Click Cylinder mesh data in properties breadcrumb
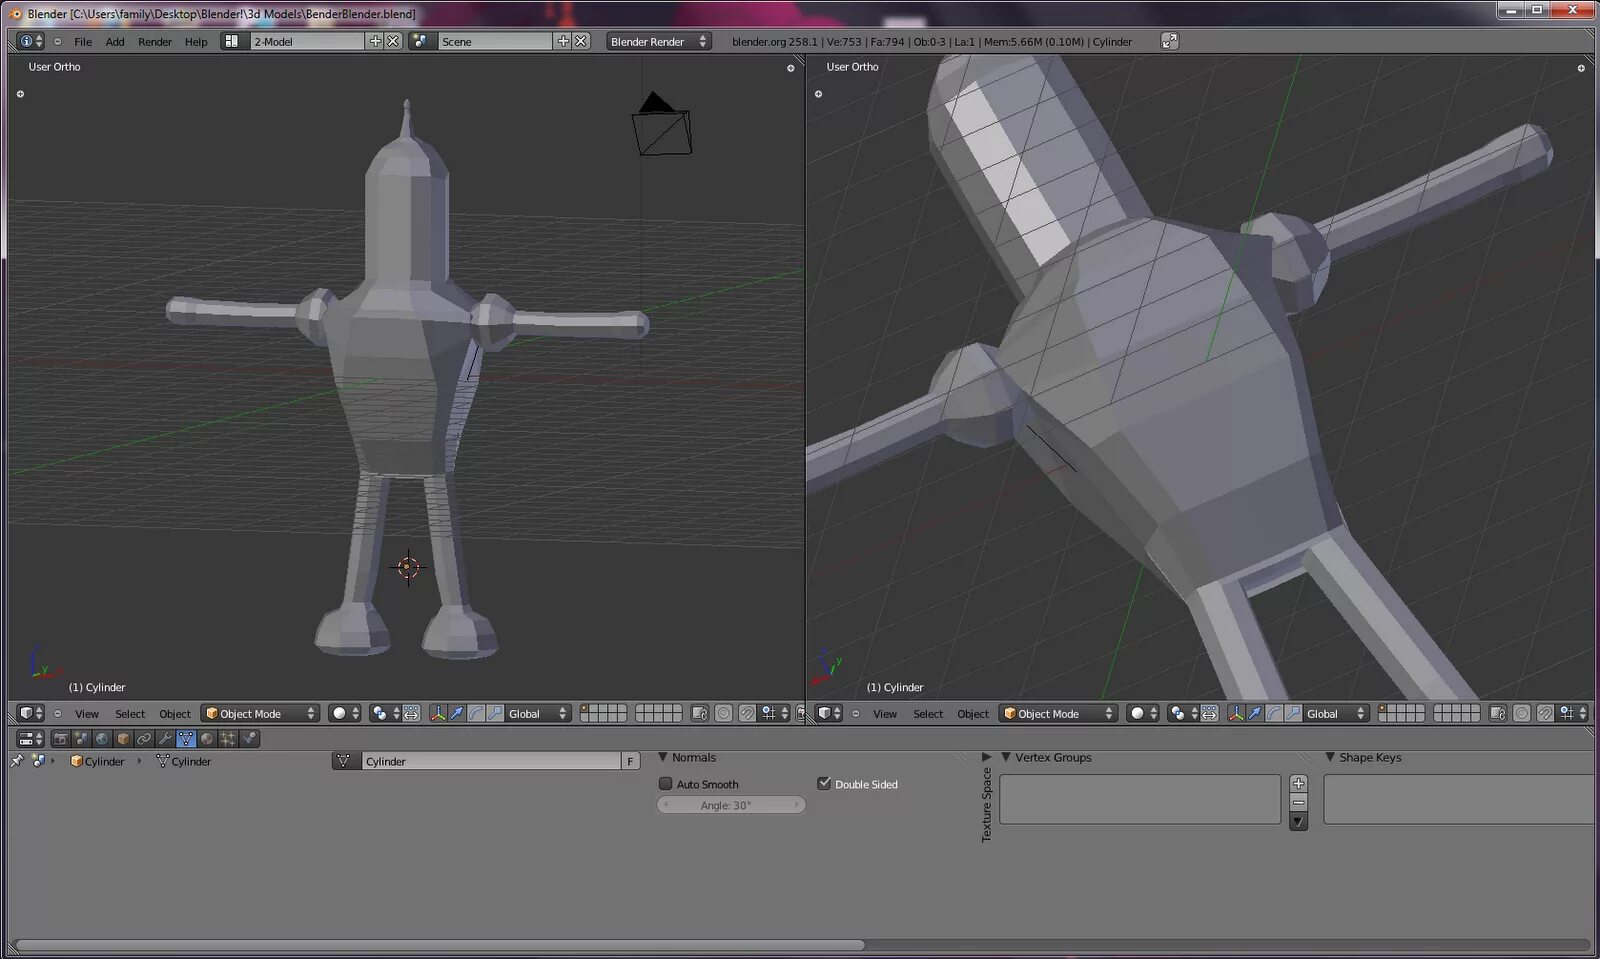1600x959 pixels. click(x=184, y=761)
